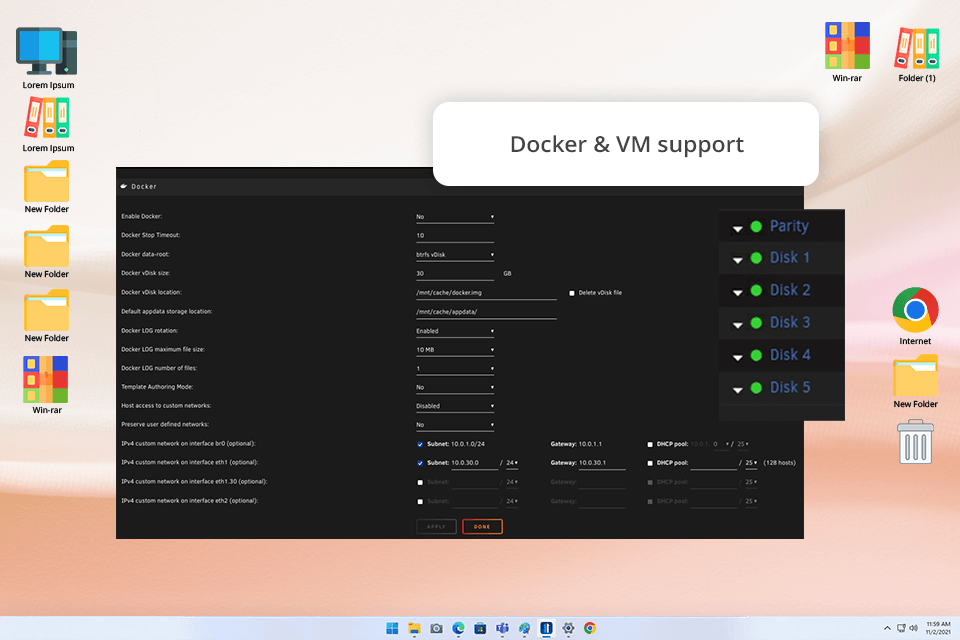Open the taskbar clock and date

[938, 628]
